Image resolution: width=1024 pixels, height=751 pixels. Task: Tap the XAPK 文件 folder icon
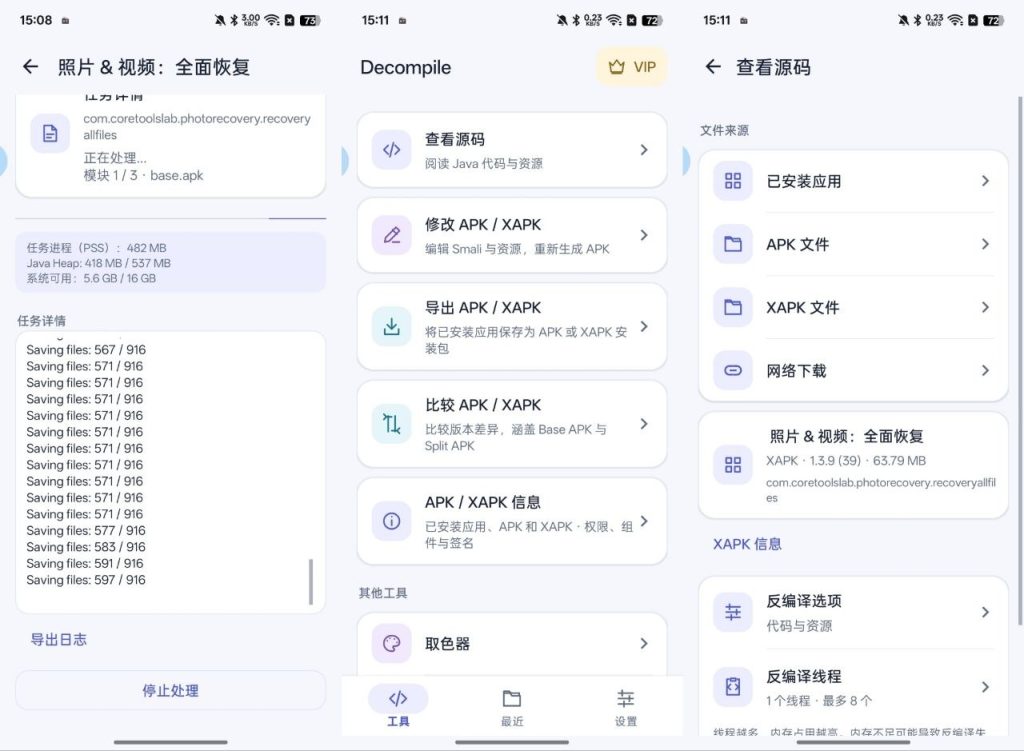pos(733,308)
